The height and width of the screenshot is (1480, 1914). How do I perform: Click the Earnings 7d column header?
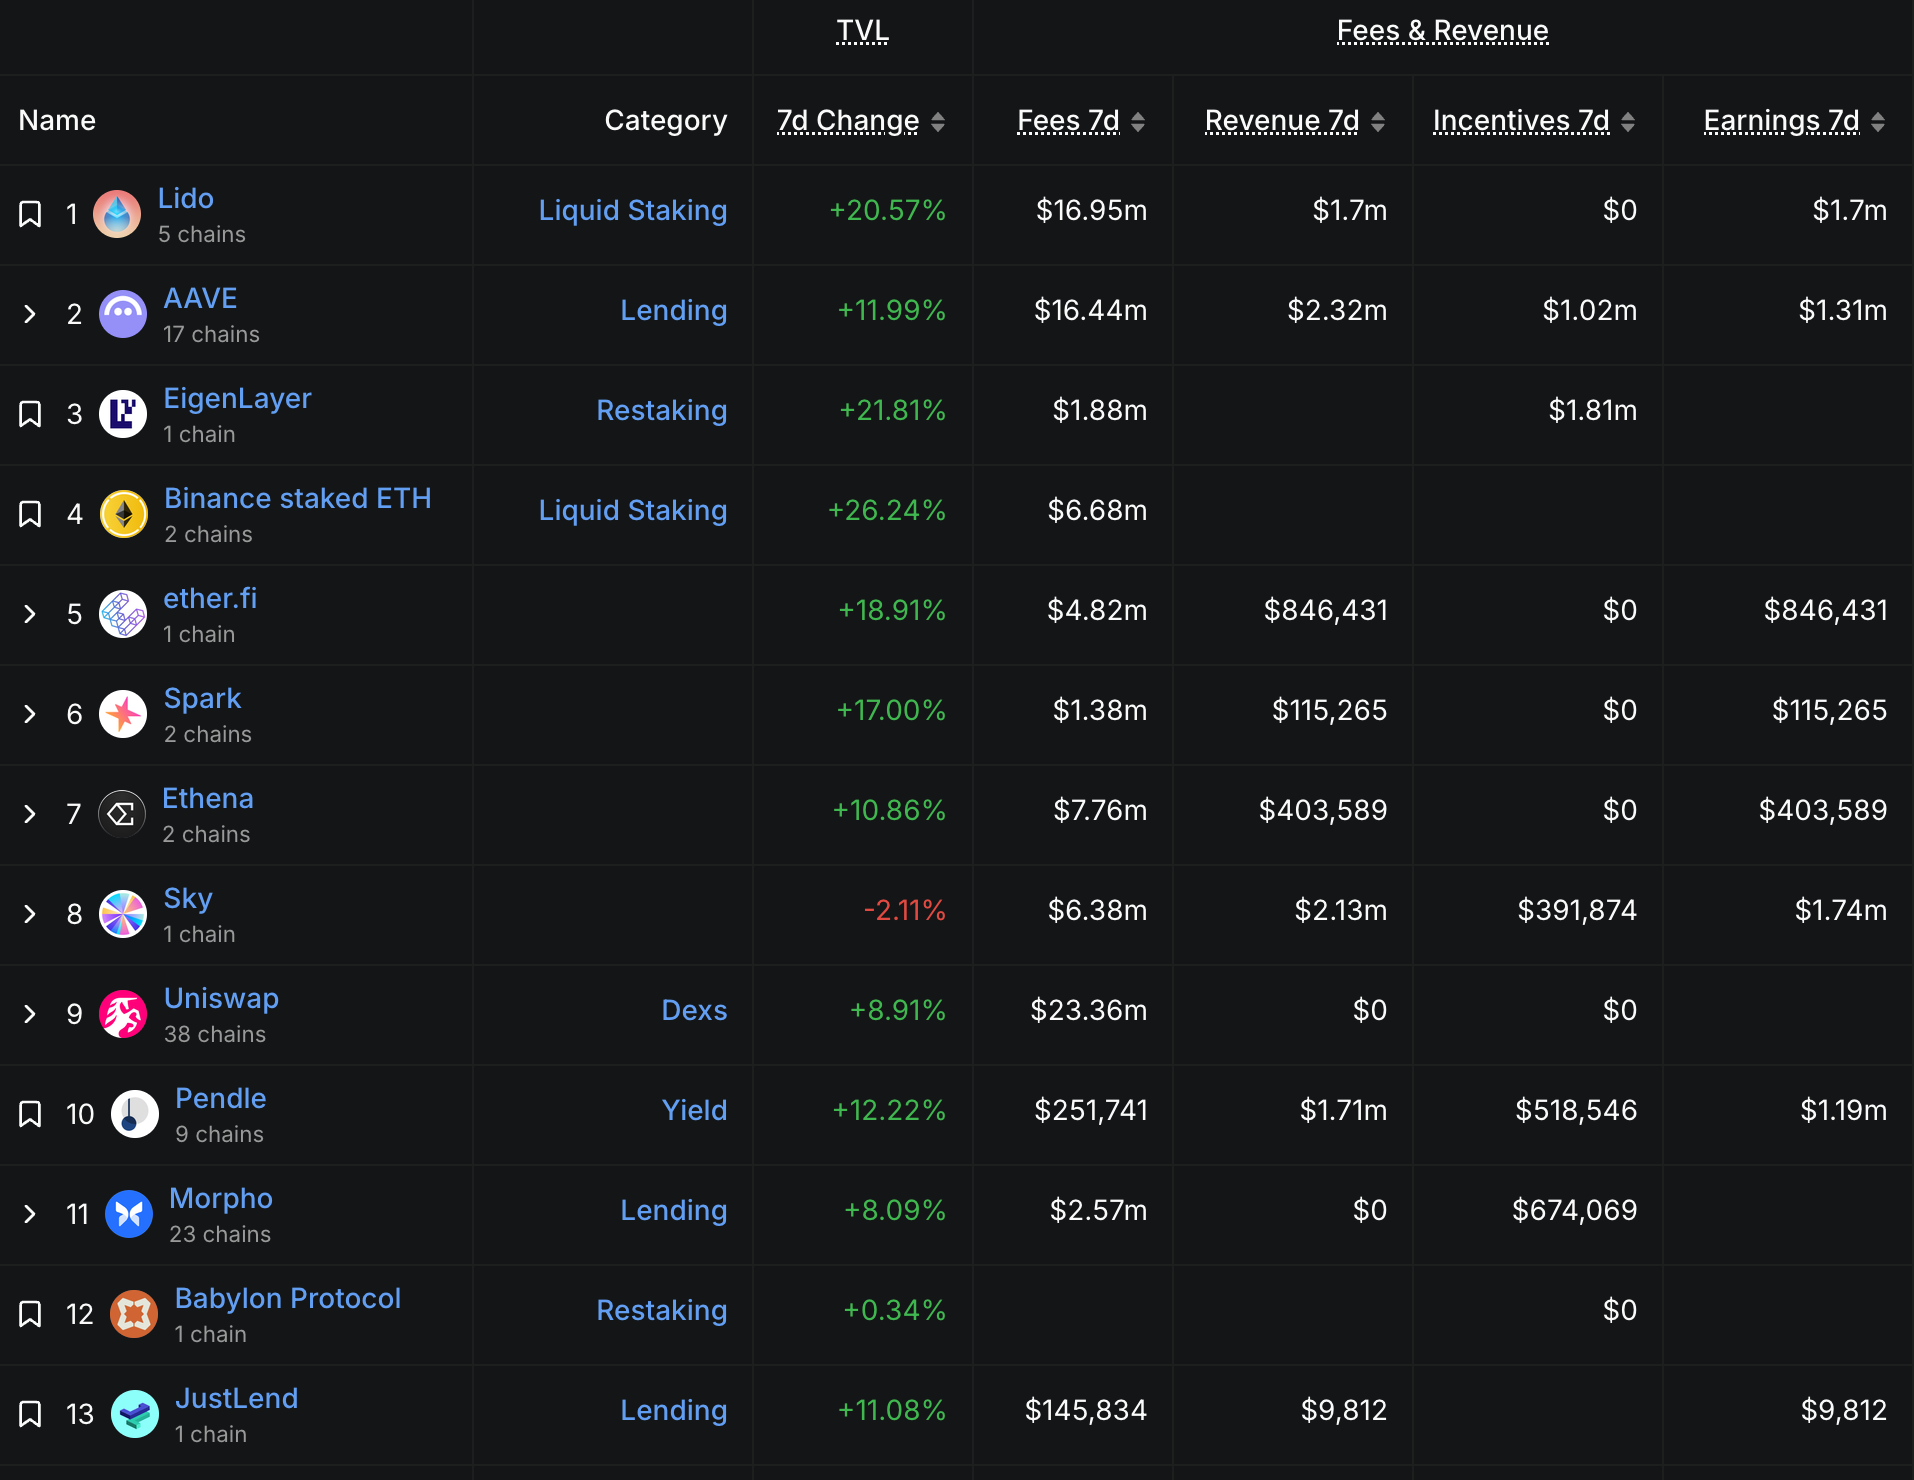1781,121
